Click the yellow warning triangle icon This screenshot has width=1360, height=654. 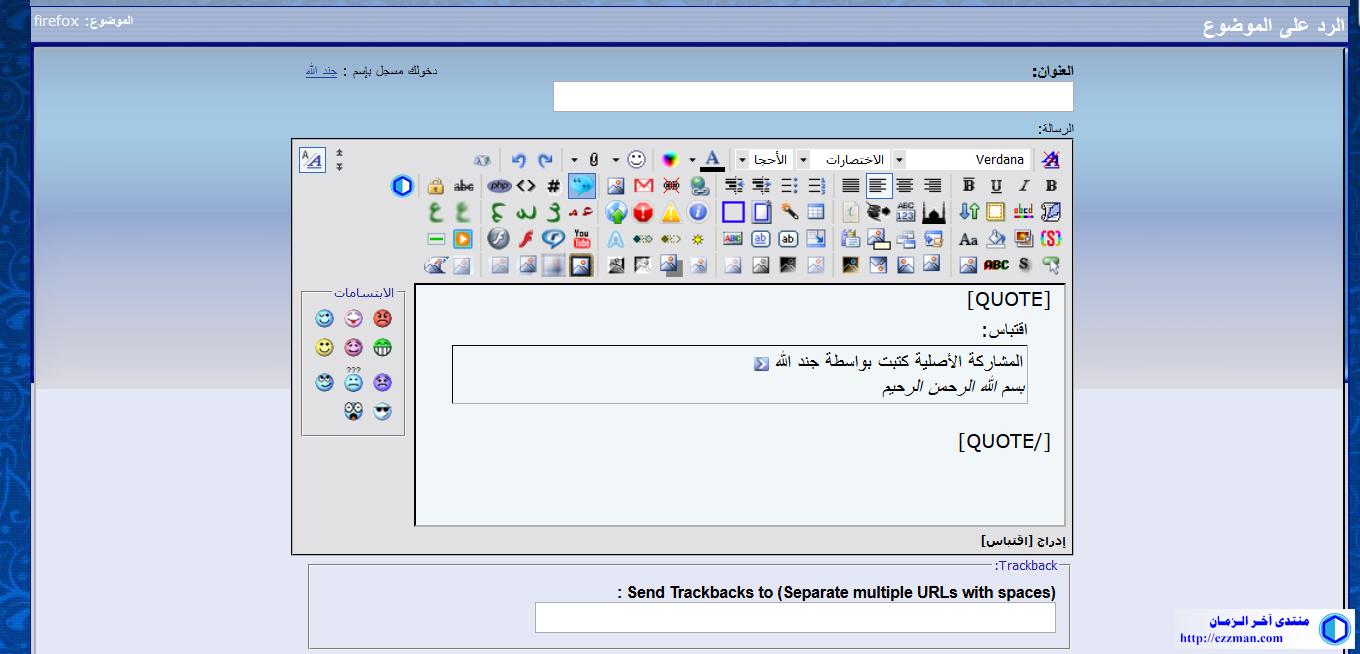[x=670, y=212]
